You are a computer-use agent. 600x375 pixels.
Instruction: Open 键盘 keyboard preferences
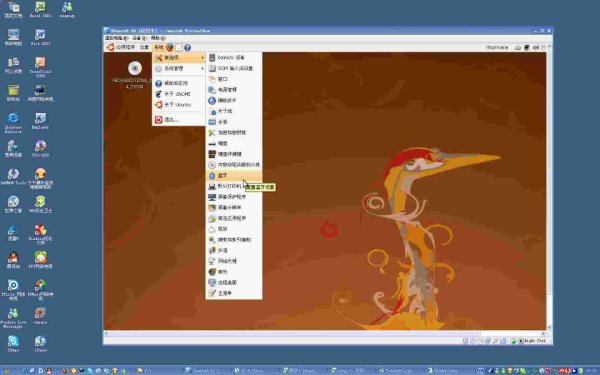[234, 143]
